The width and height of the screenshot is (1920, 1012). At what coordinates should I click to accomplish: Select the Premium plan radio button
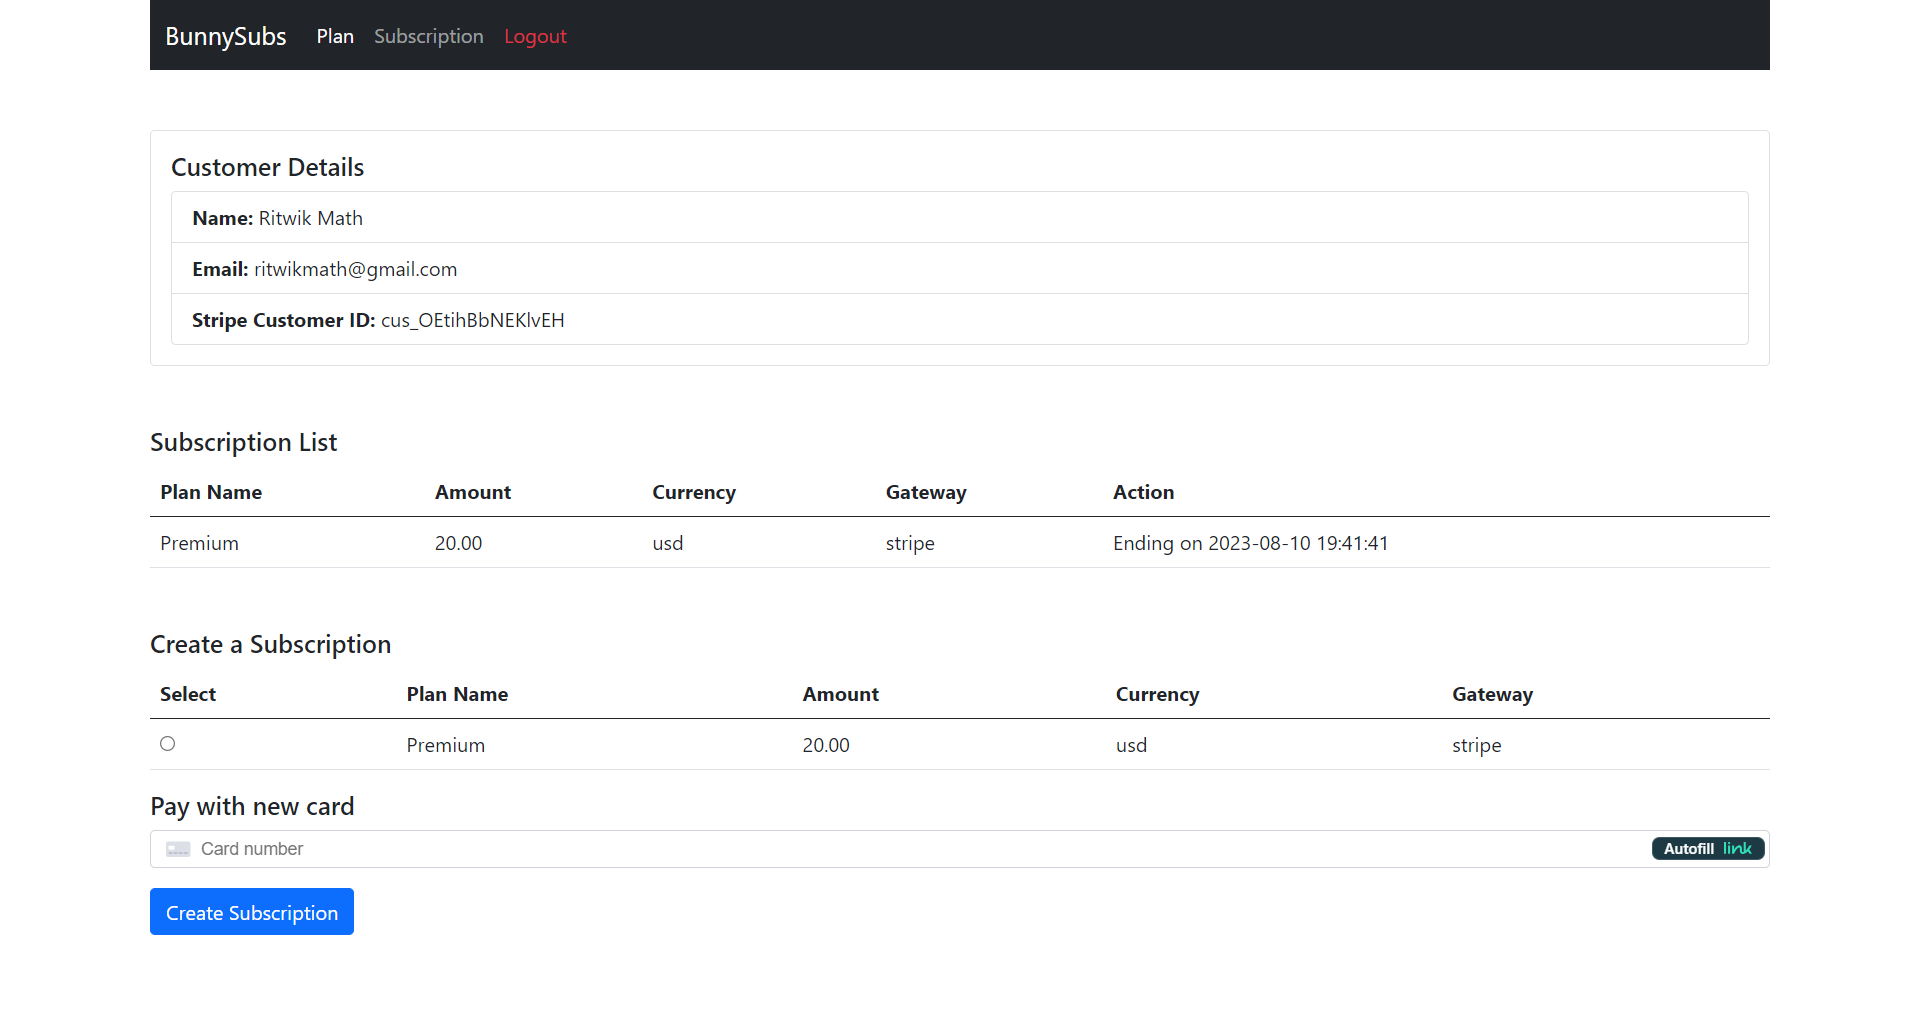click(168, 743)
